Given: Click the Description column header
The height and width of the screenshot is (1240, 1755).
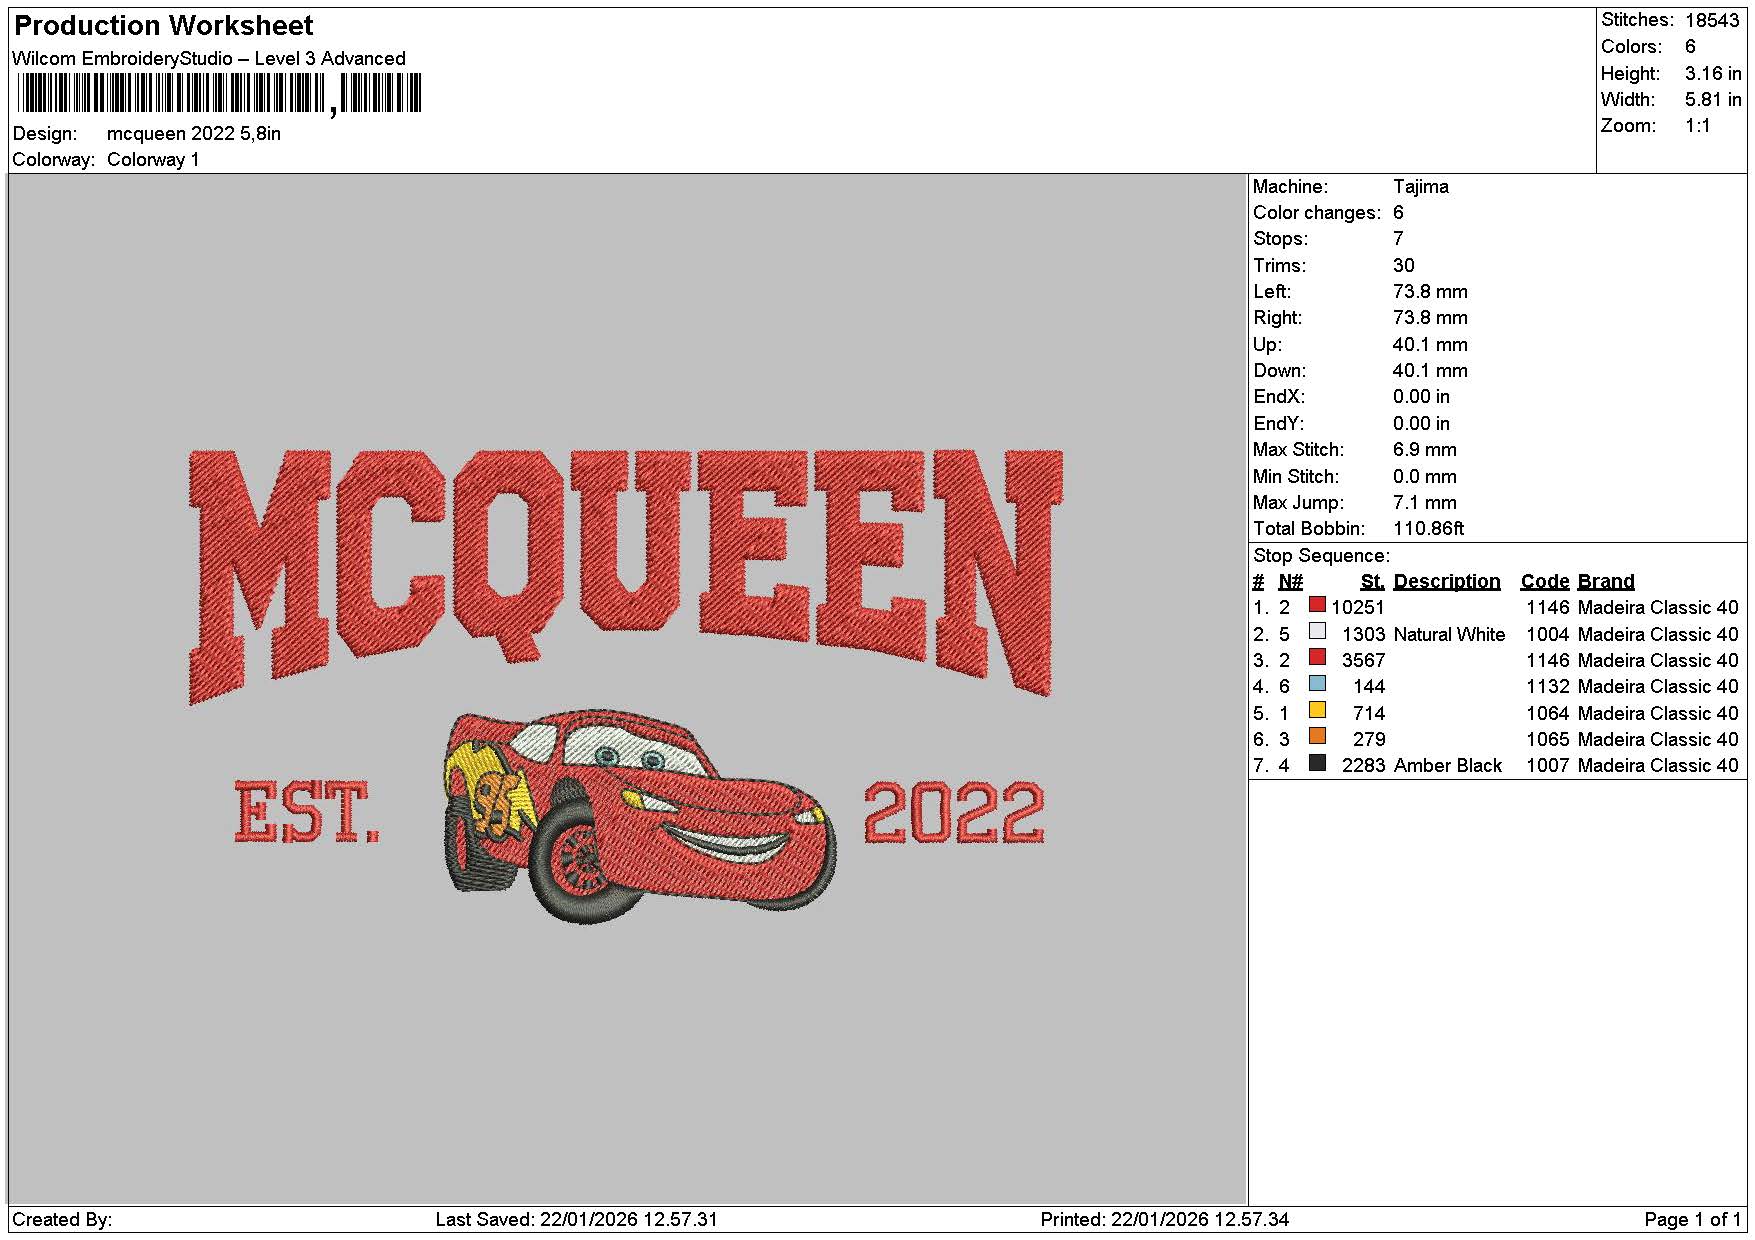Looking at the screenshot, I should tap(1447, 582).
